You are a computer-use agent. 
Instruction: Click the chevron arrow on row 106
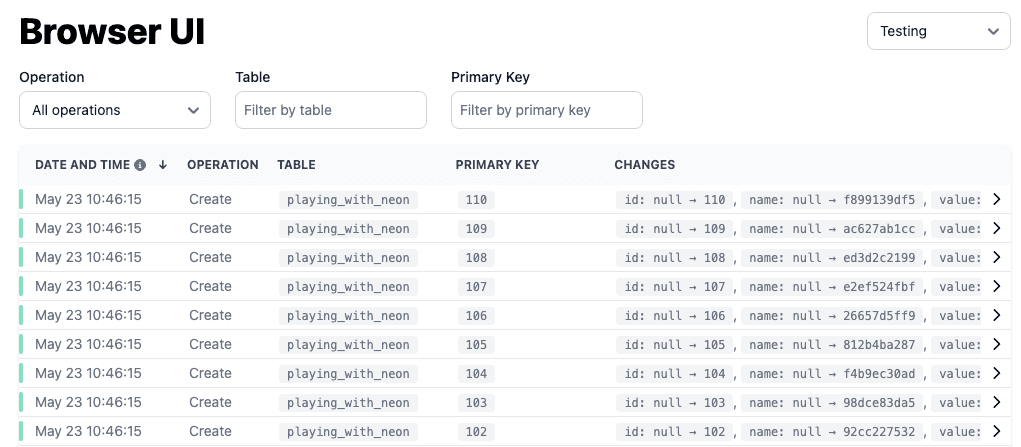996,315
